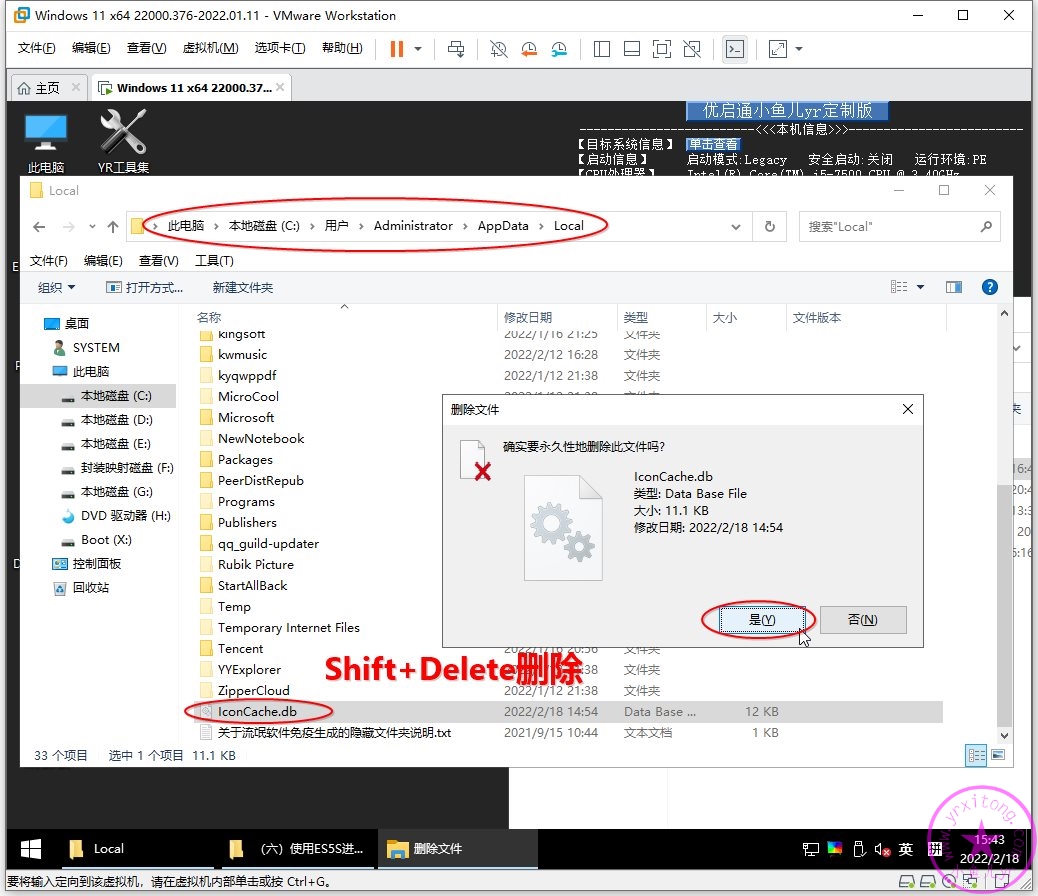Switch to large icons view in status bar
Viewport: 1038px width, 896px height.
tap(998, 756)
